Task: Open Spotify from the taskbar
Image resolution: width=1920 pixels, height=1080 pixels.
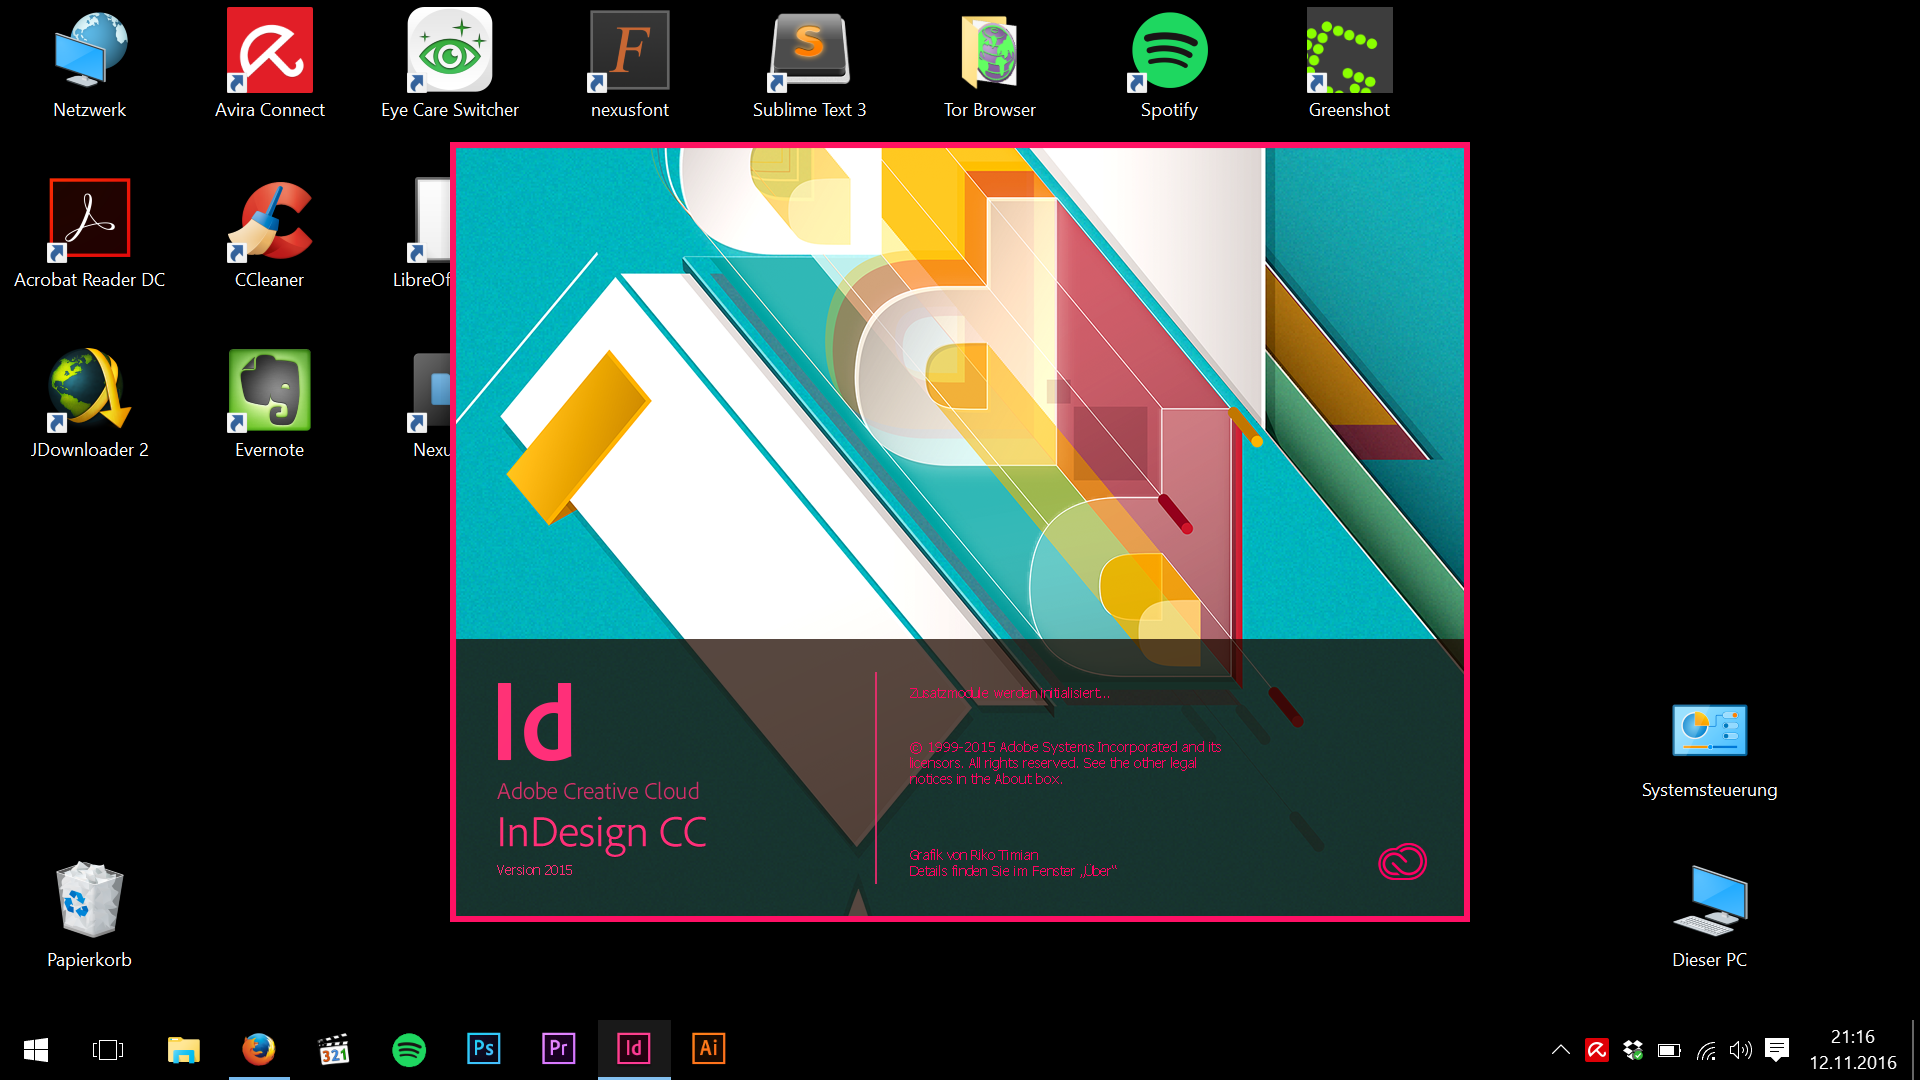Action: pyautogui.click(x=409, y=1050)
